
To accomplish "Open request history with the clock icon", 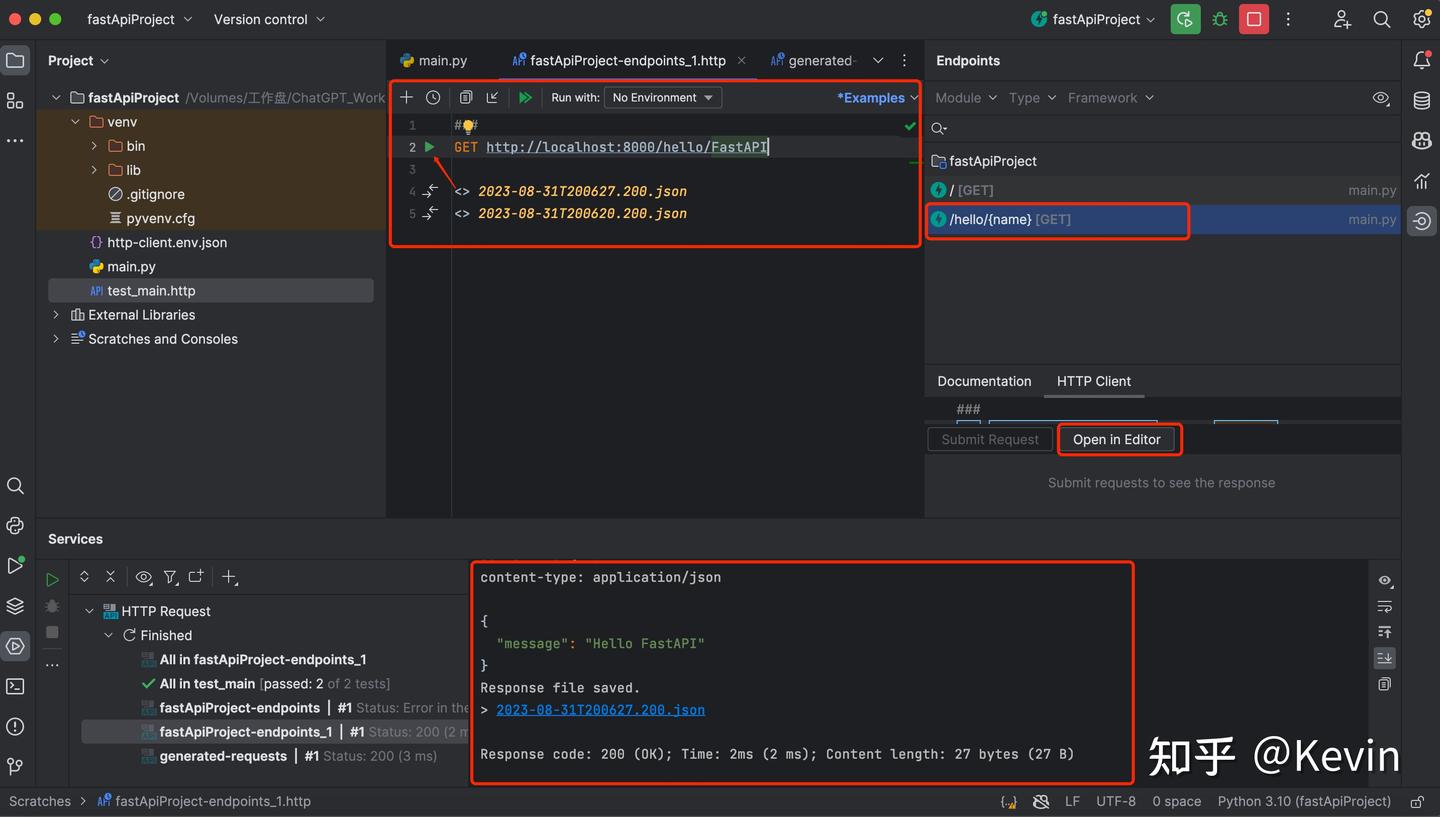I will click(433, 97).
